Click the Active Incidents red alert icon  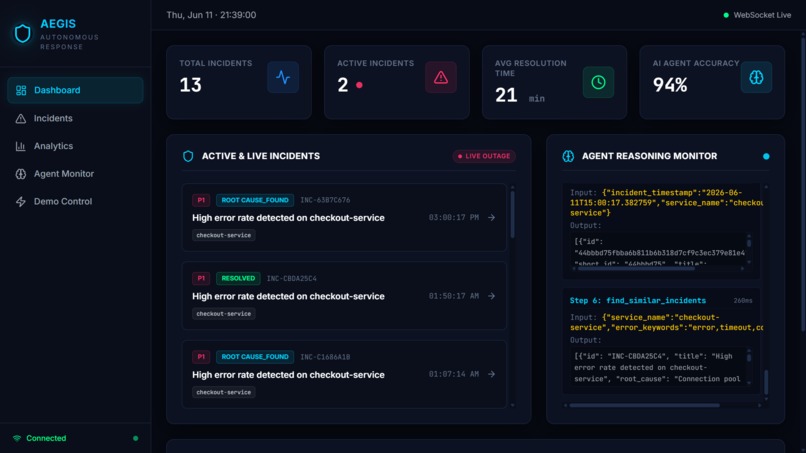(x=441, y=77)
